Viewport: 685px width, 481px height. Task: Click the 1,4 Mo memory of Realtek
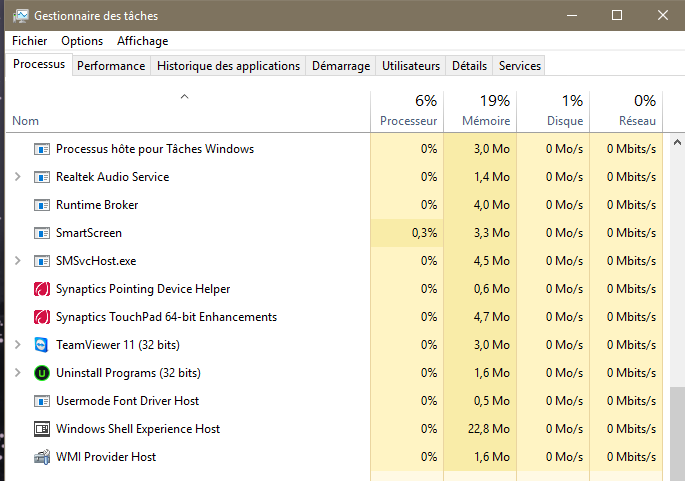pos(491,177)
